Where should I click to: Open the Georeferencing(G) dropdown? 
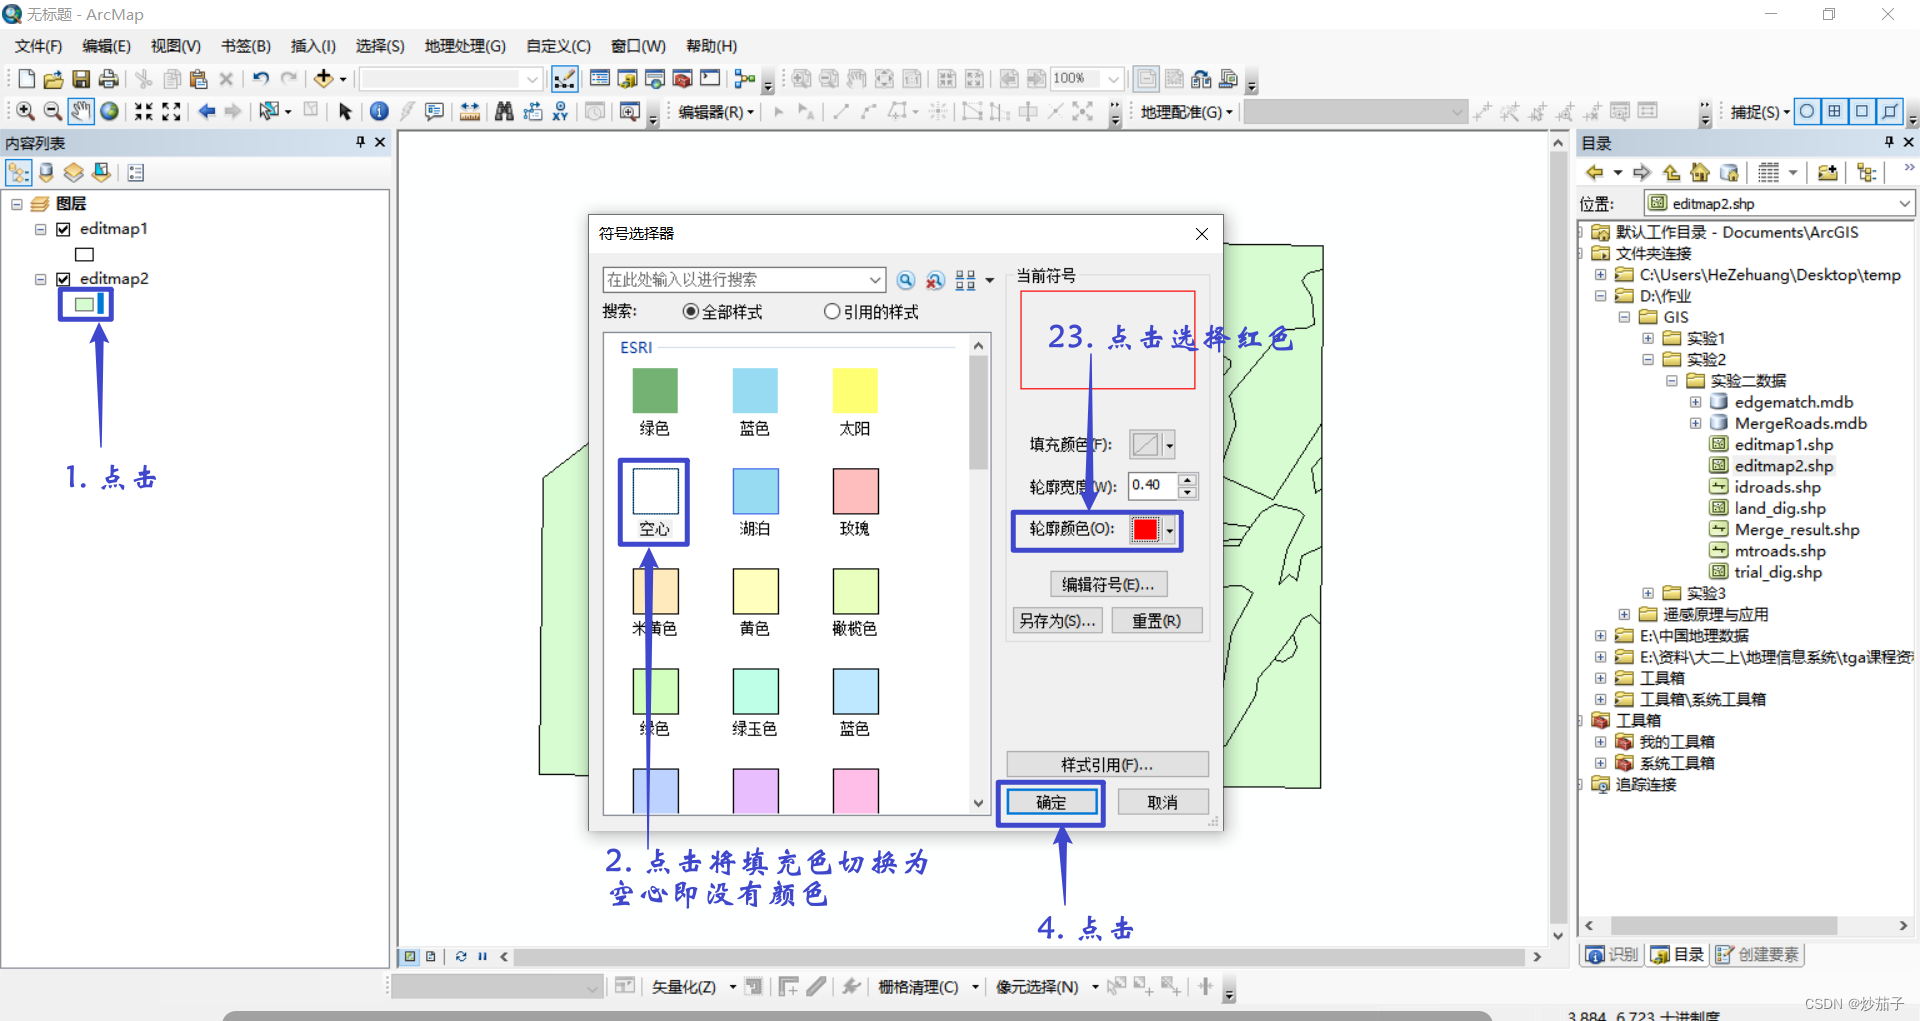coord(1186,112)
